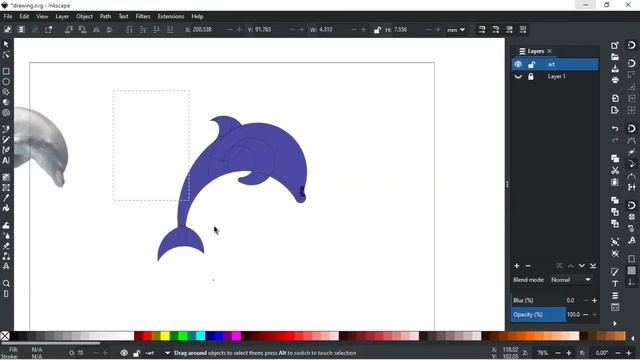Image resolution: width=640 pixels, height=360 pixels.
Task: Toggle the status bar layer lock
Action: pos(137,353)
